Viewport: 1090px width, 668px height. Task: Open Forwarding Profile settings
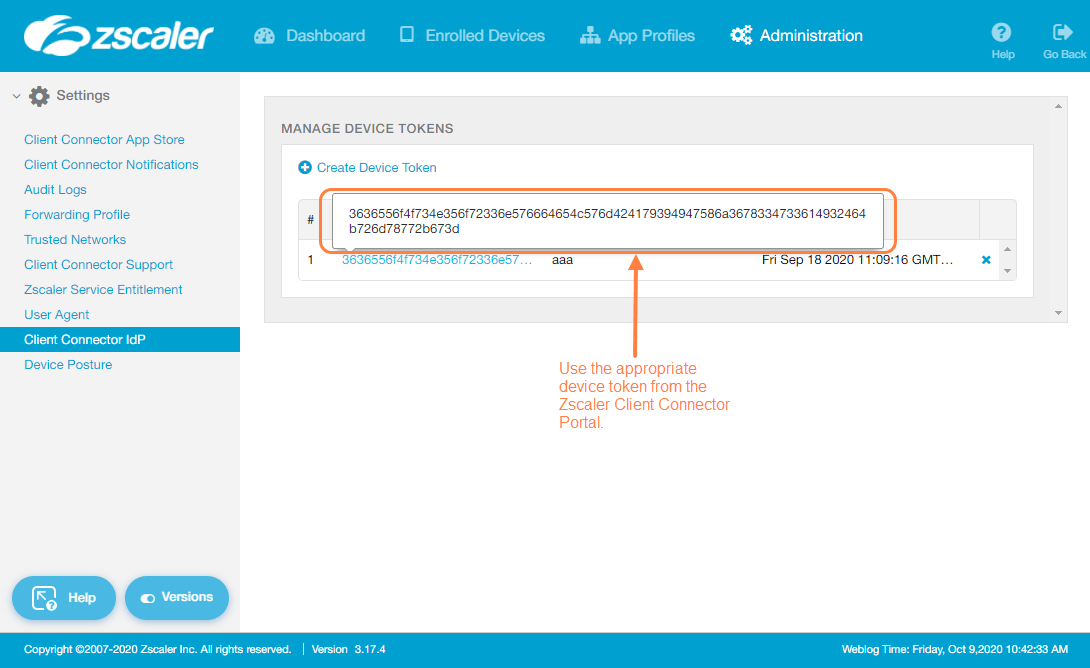pos(77,214)
